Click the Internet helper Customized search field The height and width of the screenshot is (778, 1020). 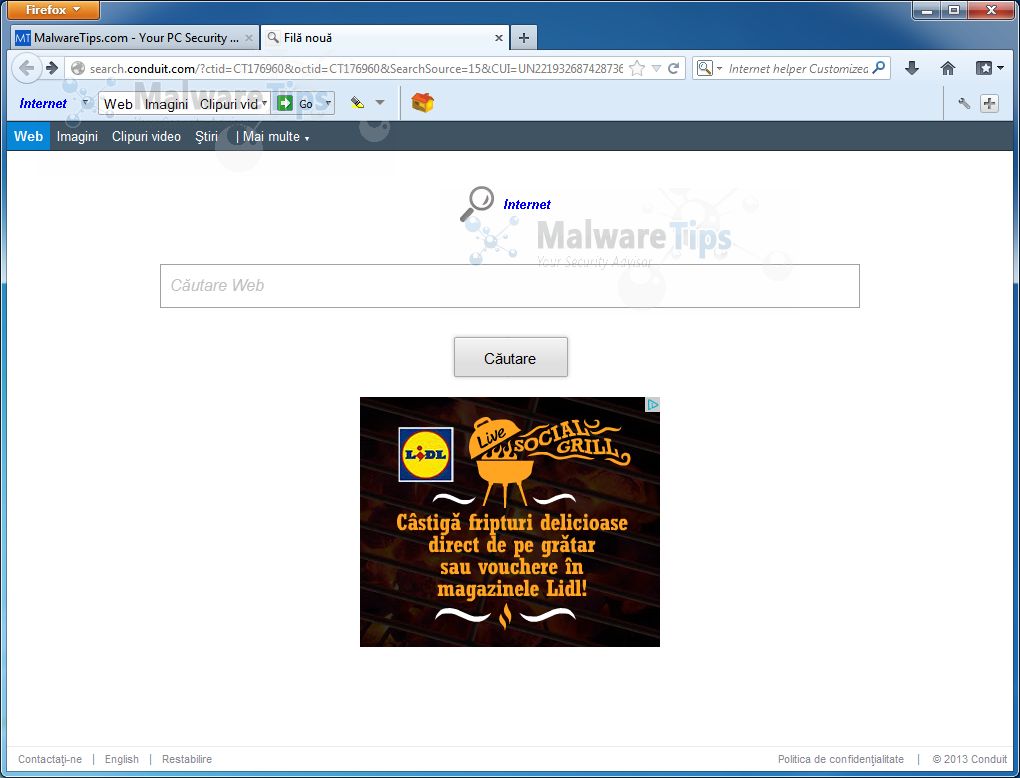pos(798,68)
